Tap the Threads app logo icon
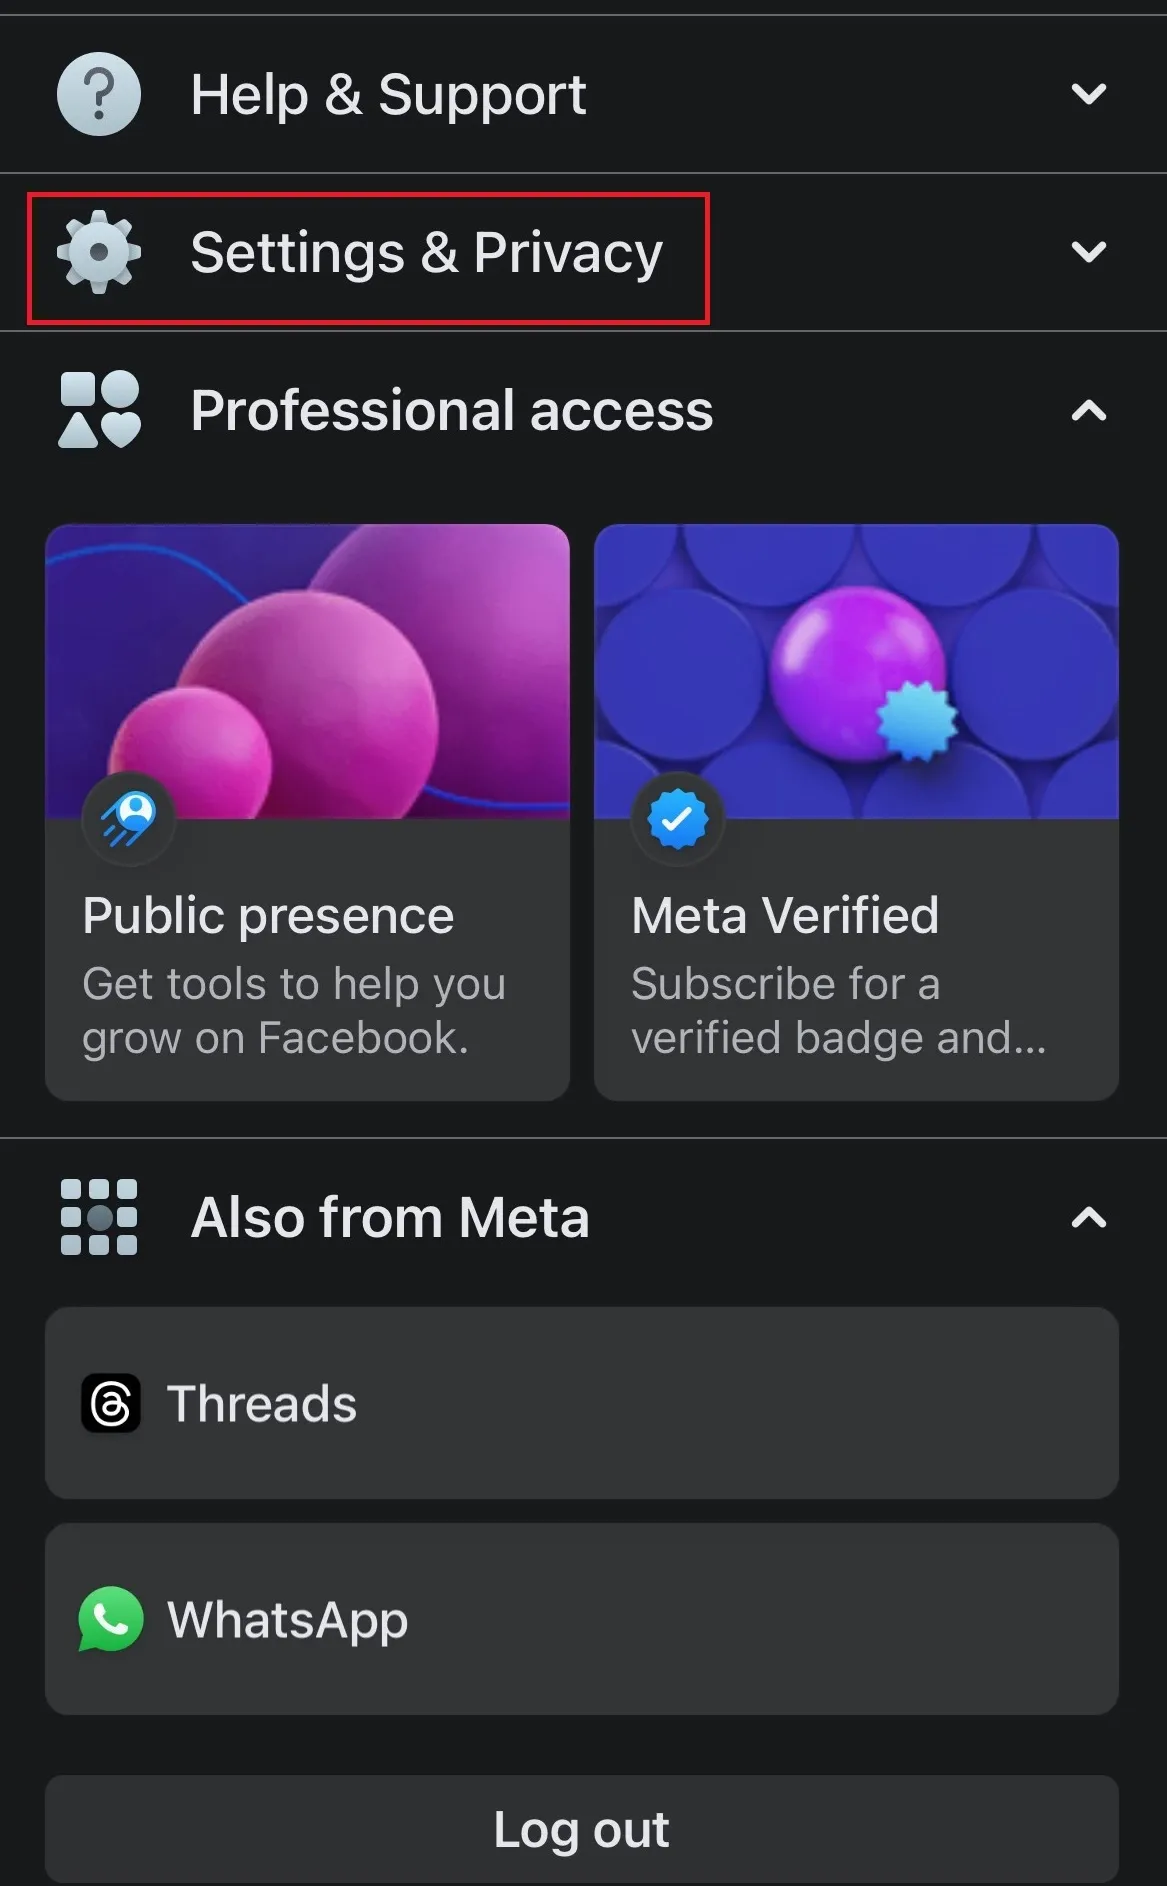This screenshot has width=1167, height=1886. coord(110,1403)
